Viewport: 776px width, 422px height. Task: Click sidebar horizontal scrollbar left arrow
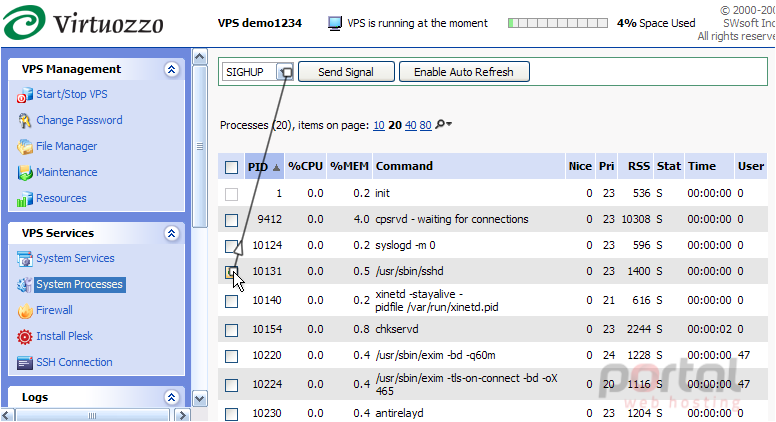click(7, 415)
